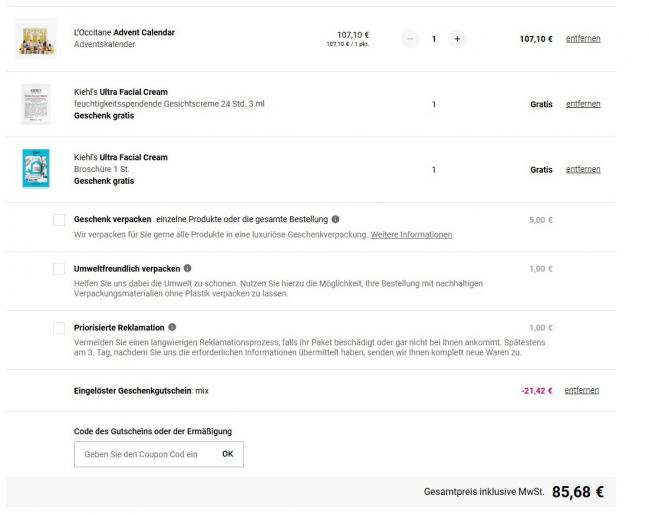Open the Kiehl's brochure thumbnail image
The image size is (649, 515).
pyautogui.click(x=36, y=168)
